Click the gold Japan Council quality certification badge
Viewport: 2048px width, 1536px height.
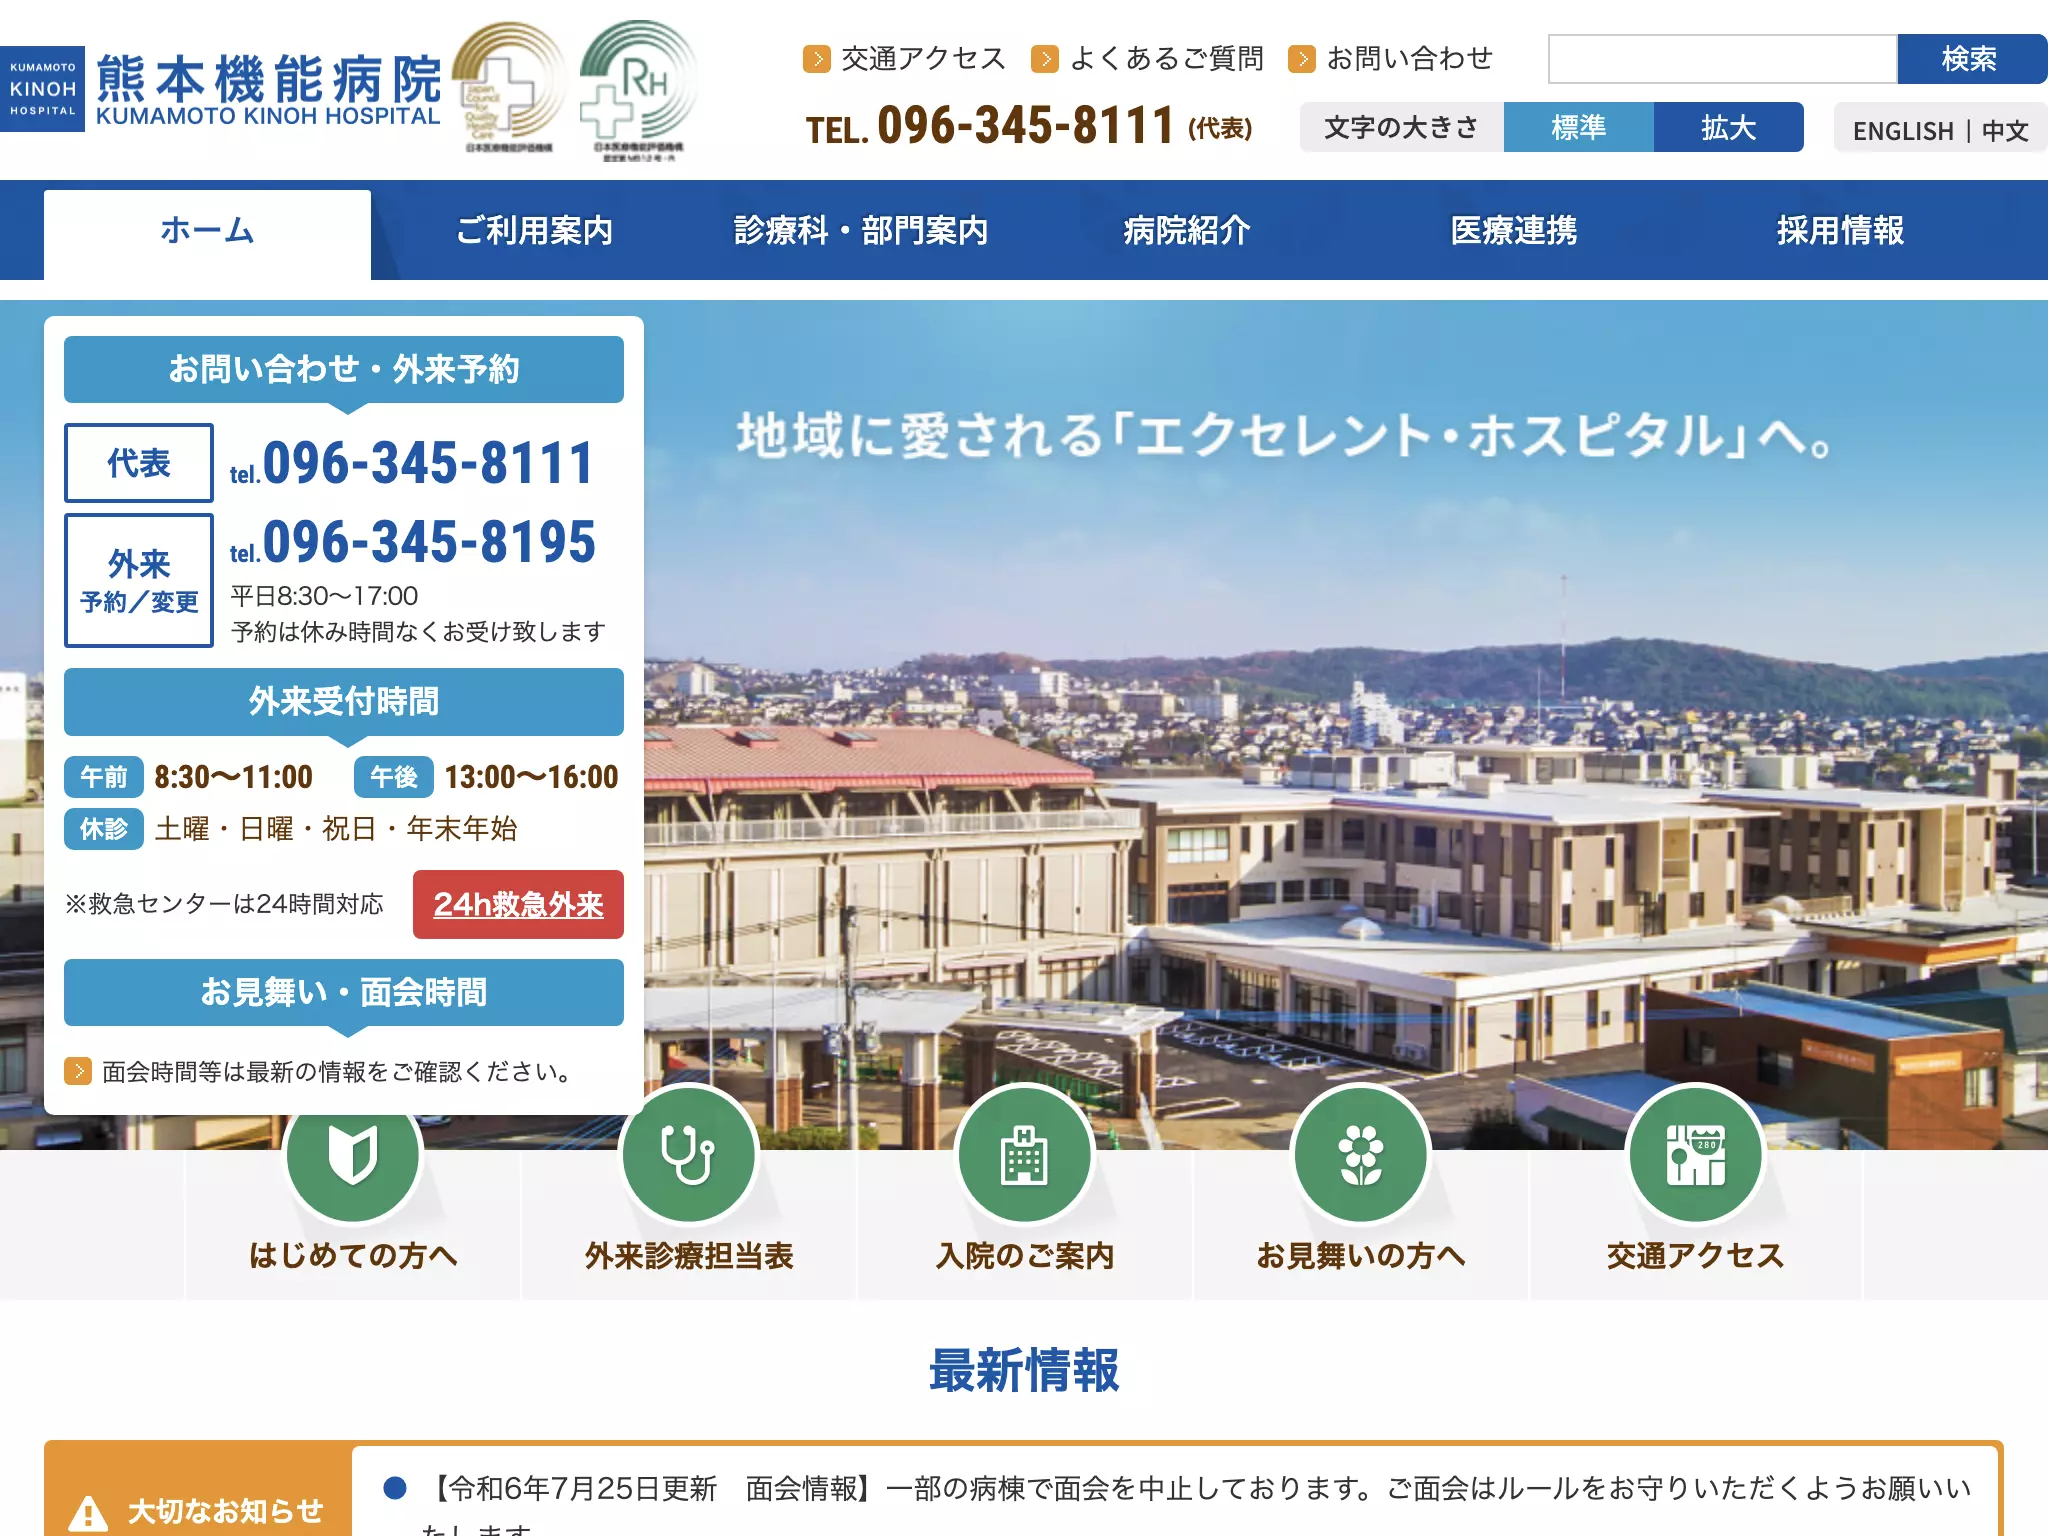[x=509, y=87]
